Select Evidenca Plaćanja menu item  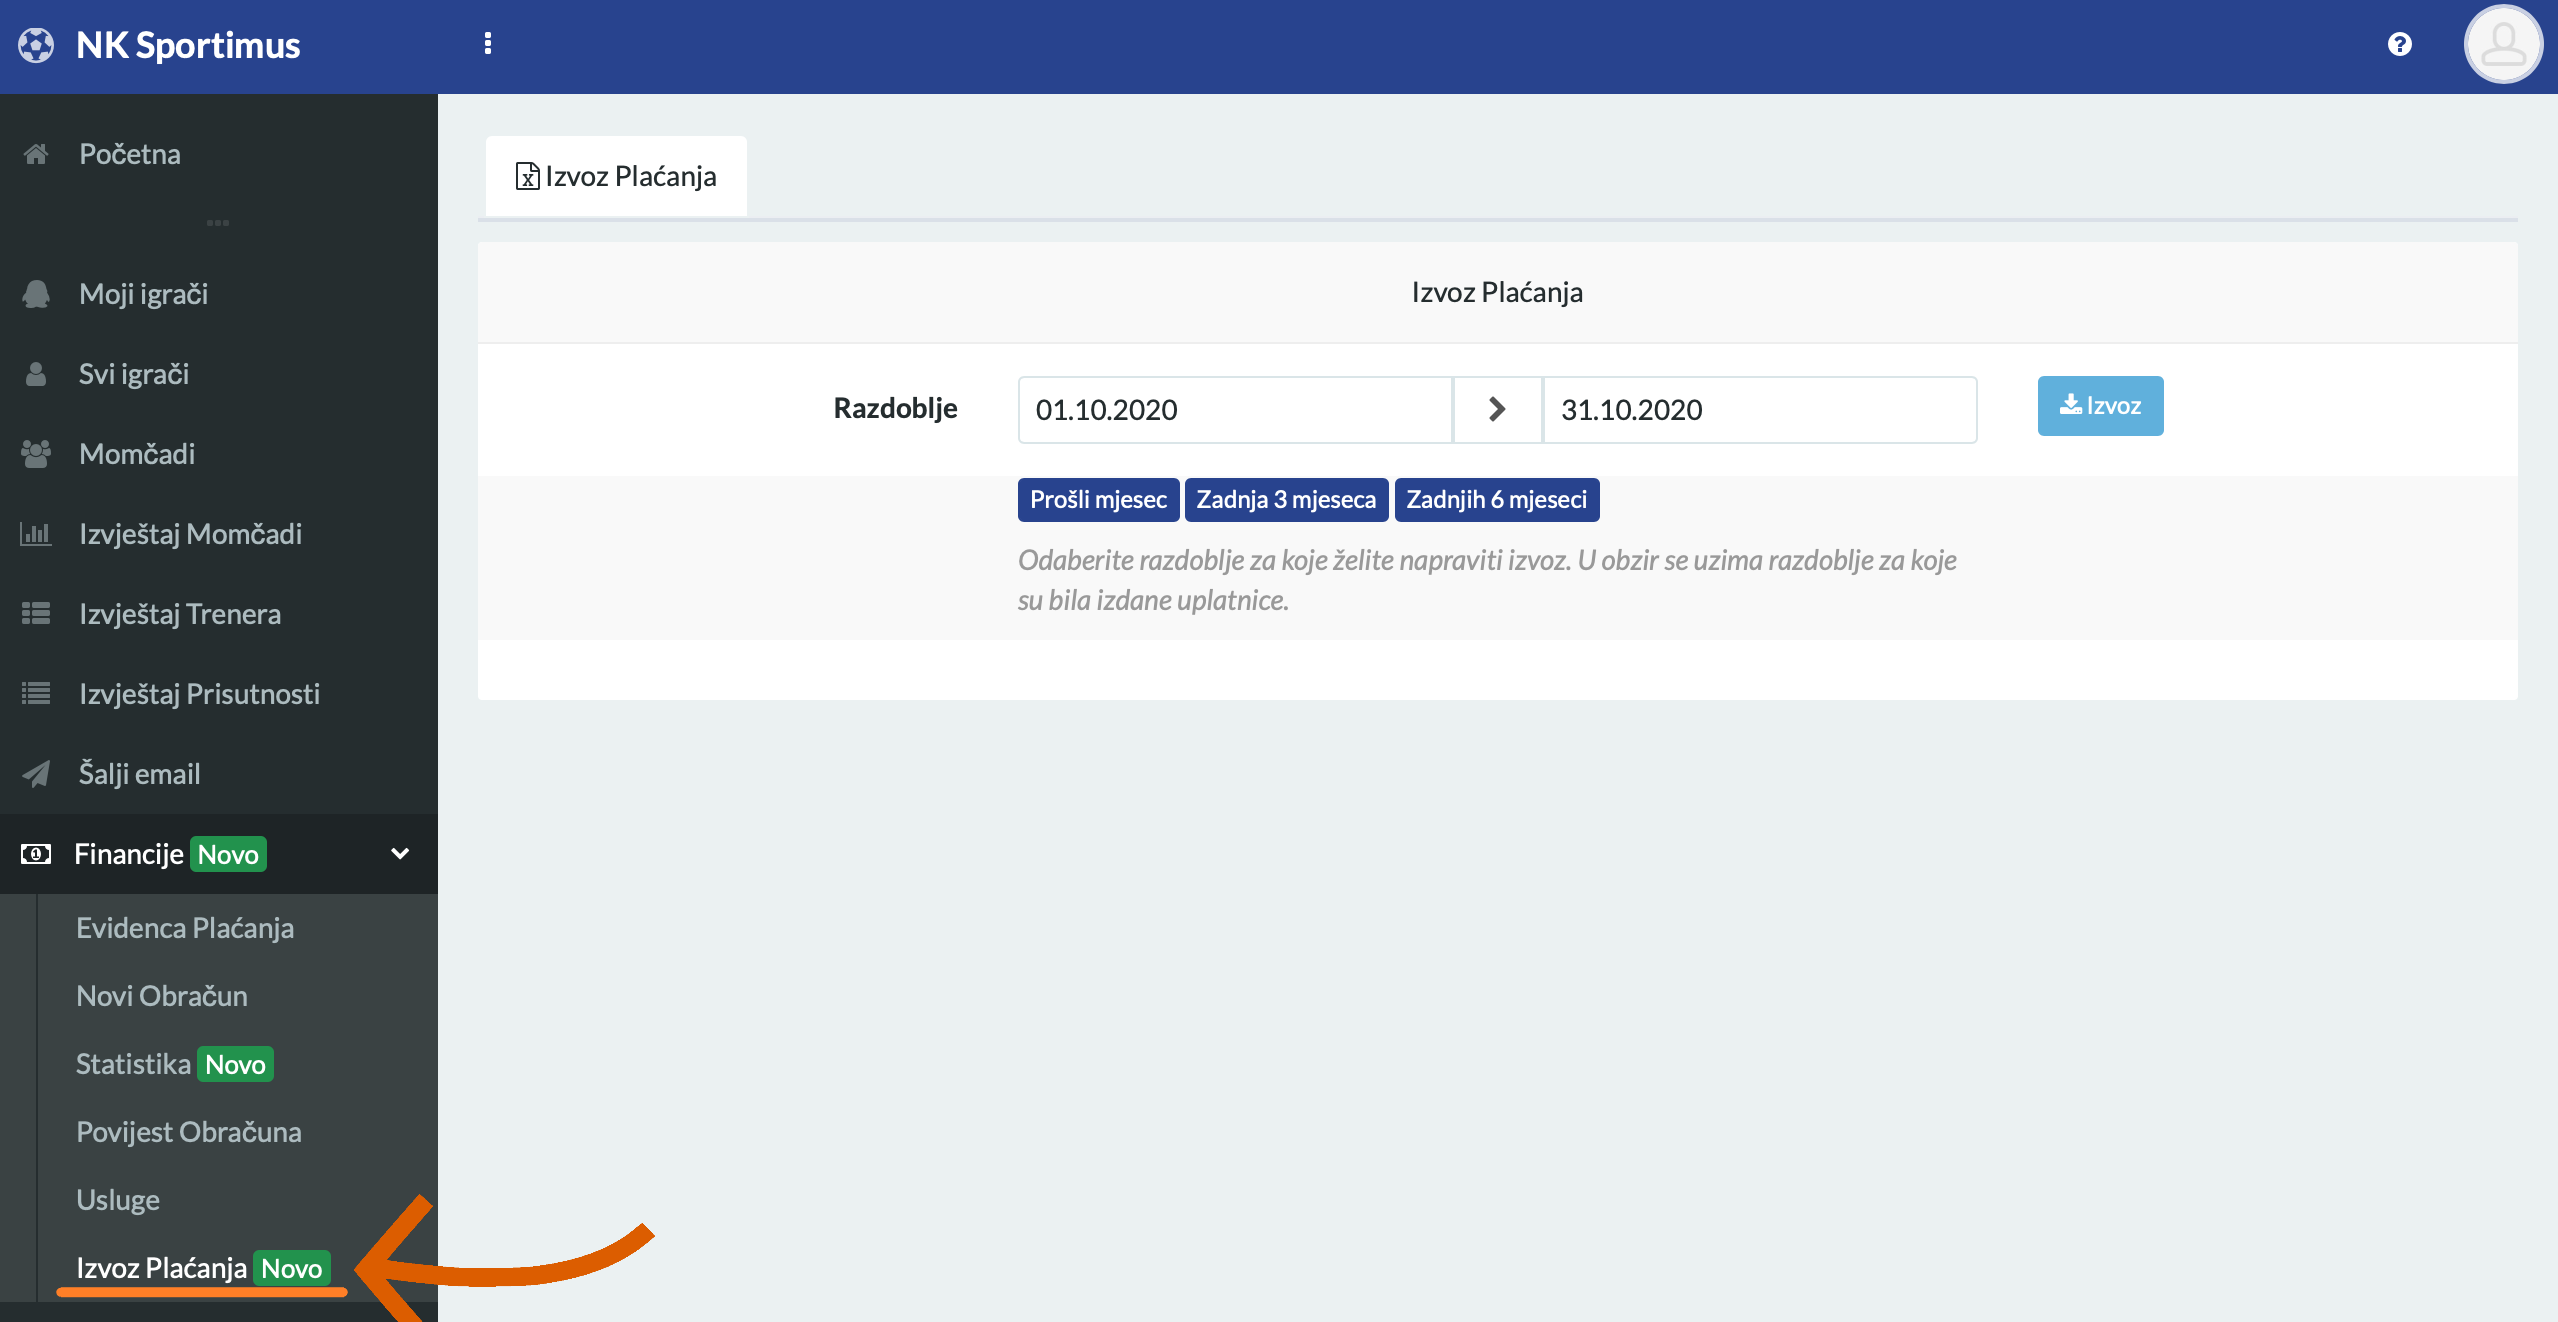pyautogui.click(x=185, y=928)
